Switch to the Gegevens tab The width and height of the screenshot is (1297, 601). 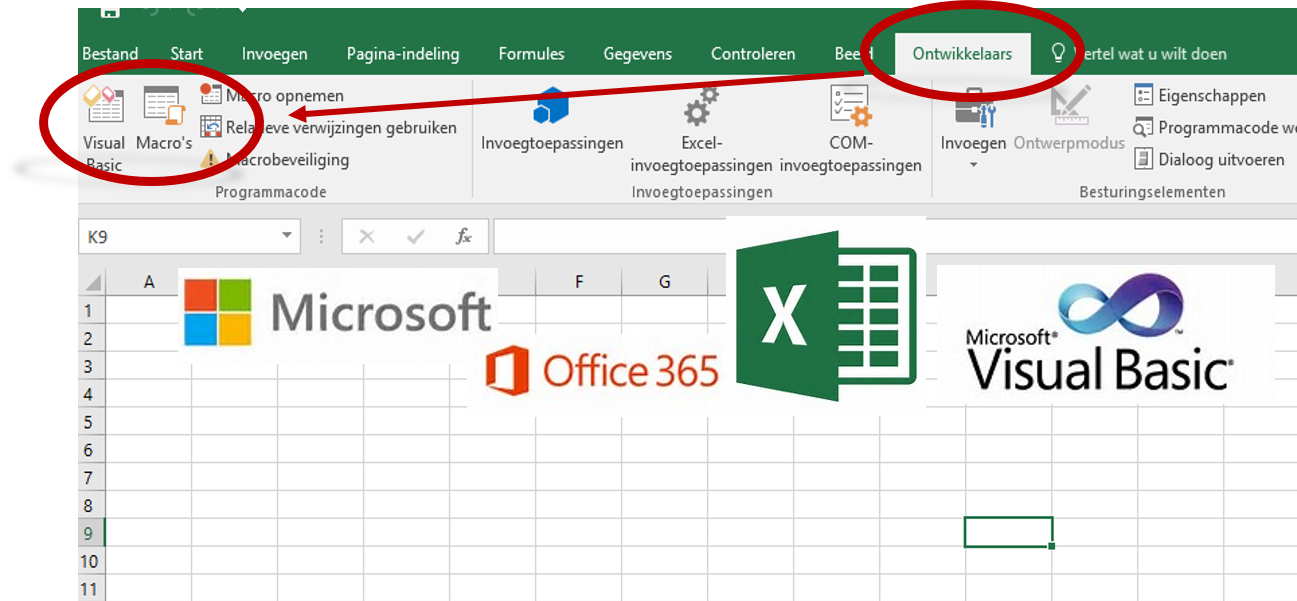click(x=638, y=54)
